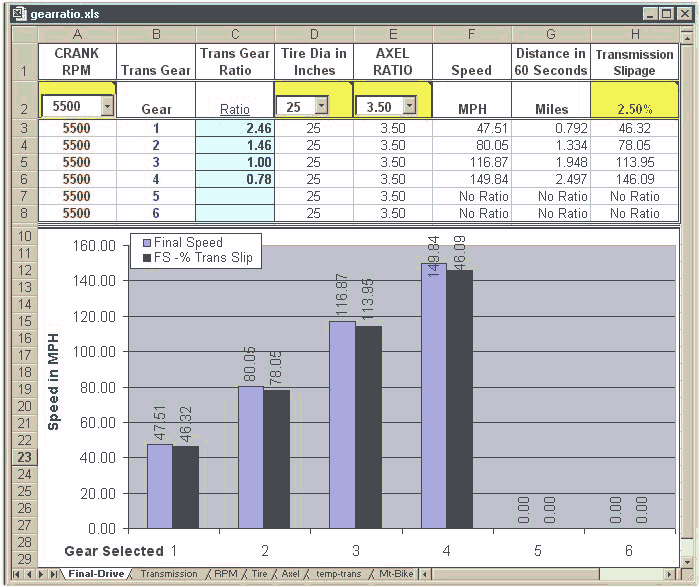Image resolution: width=700 pixels, height=587 pixels.
Task: Select row 3 header
Action: click(x=25, y=128)
